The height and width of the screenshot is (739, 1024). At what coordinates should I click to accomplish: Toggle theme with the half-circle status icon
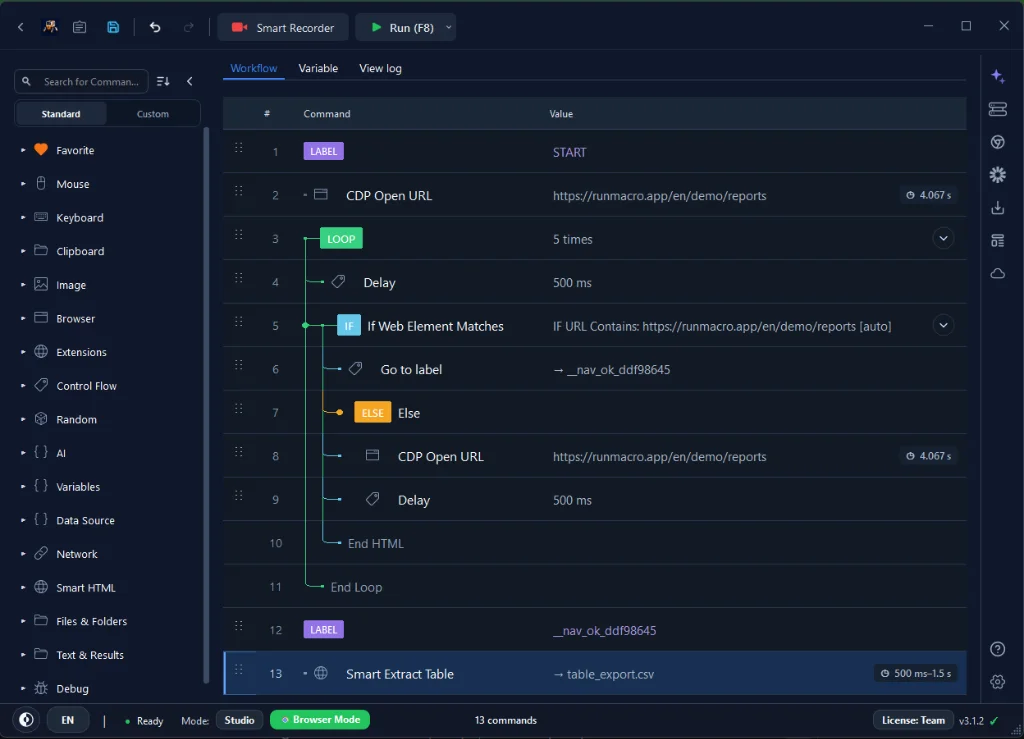pyautogui.click(x=26, y=720)
